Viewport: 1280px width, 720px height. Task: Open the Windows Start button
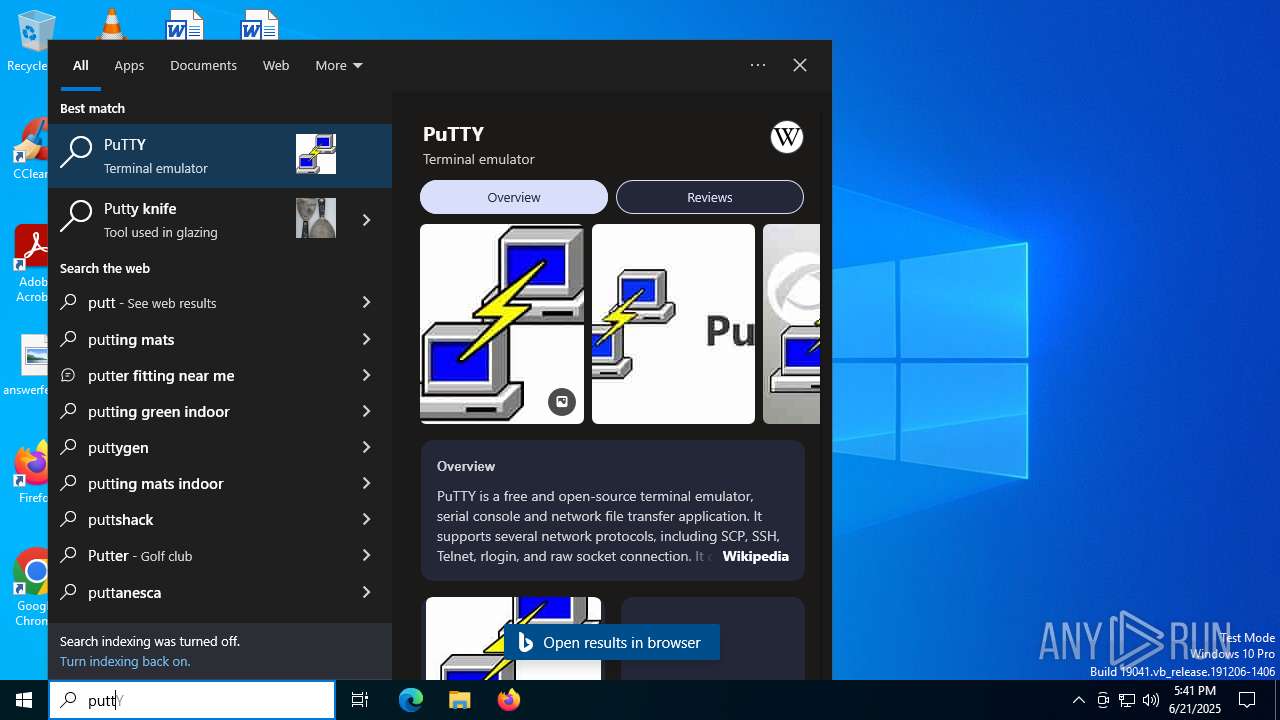[x=24, y=700]
